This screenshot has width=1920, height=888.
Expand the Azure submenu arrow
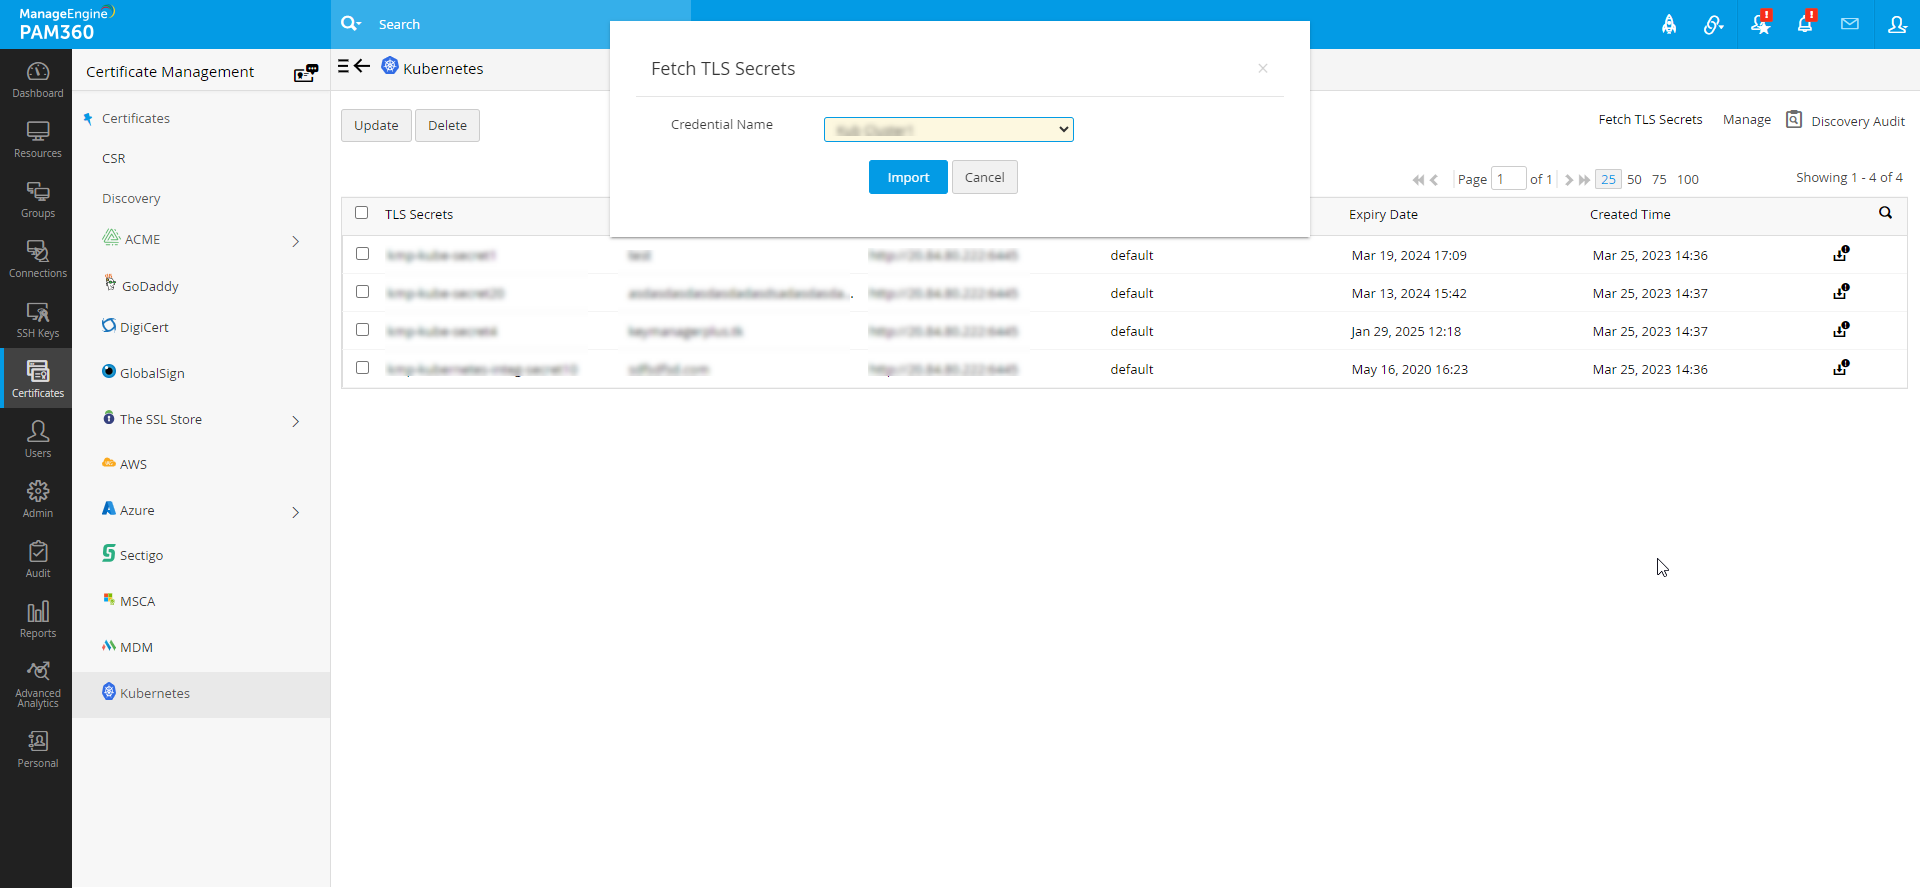pyautogui.click(x=295, y=512)
